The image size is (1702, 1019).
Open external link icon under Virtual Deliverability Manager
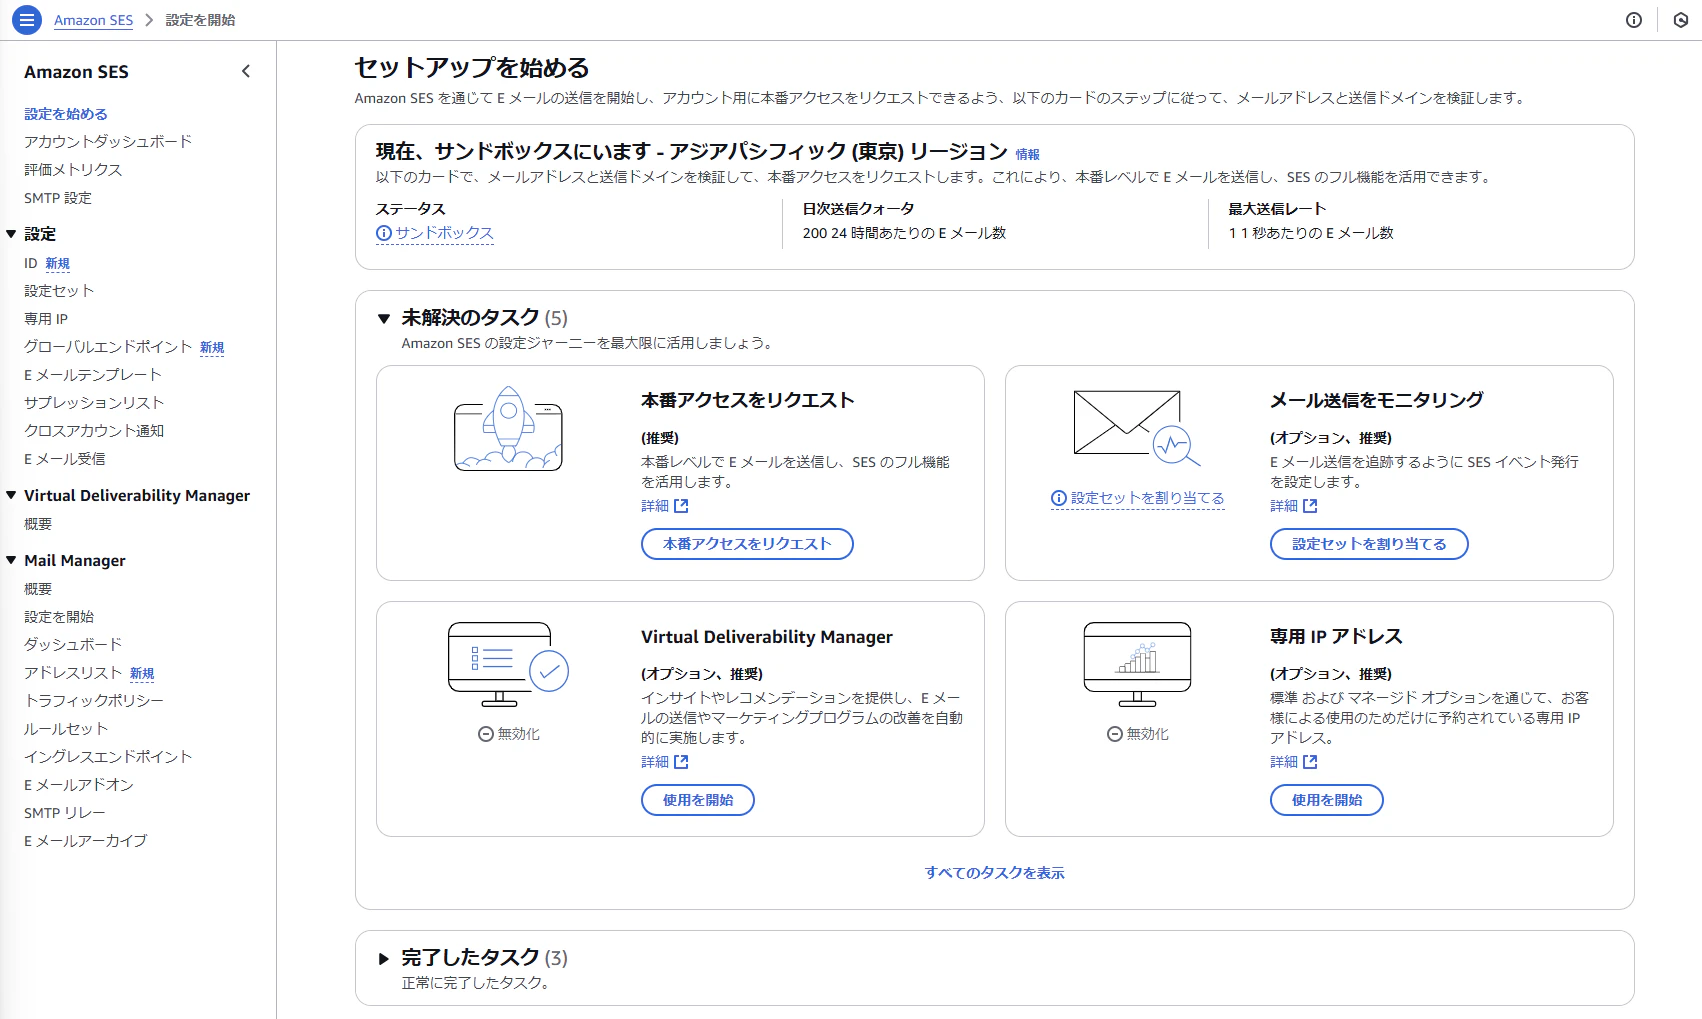[x=681, y=762]
